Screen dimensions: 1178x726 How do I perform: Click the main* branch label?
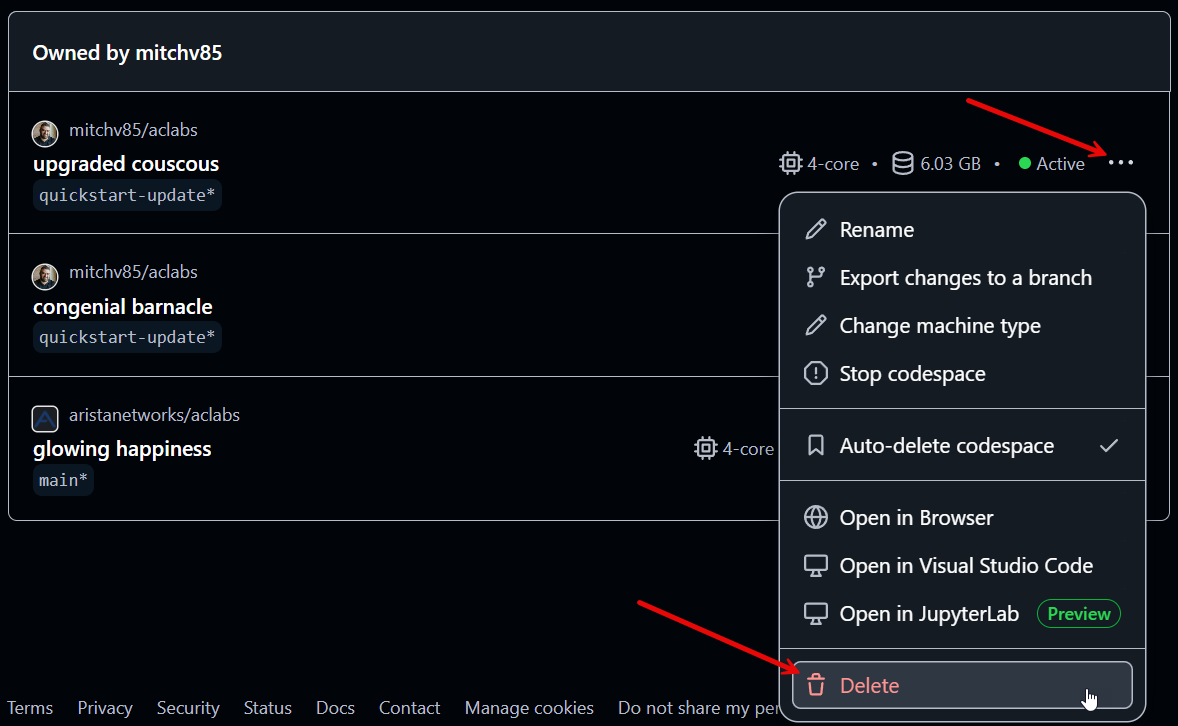tap(63, 480)
